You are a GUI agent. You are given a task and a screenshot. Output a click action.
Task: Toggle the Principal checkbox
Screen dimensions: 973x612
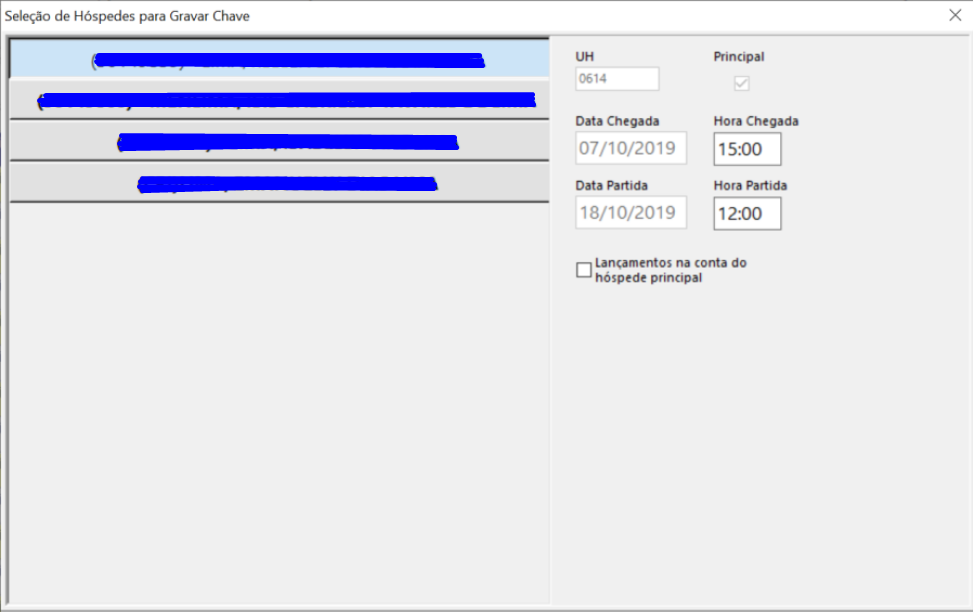(742, 83)
